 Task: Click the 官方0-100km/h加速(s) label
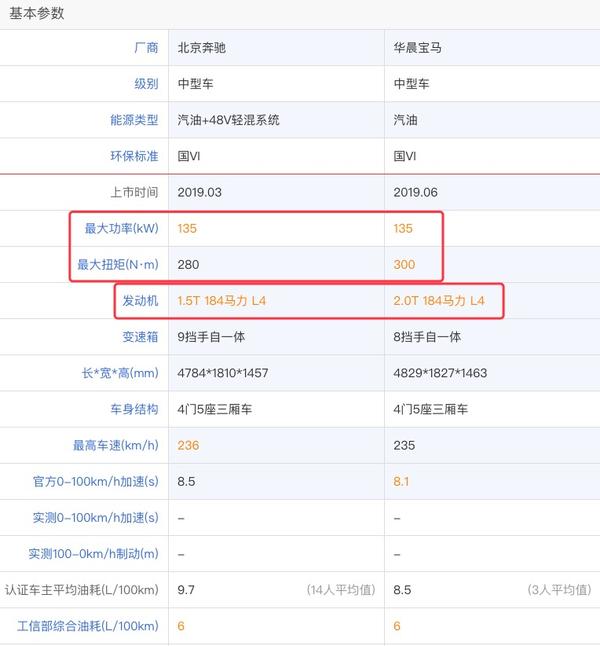[x=96, y=482]
